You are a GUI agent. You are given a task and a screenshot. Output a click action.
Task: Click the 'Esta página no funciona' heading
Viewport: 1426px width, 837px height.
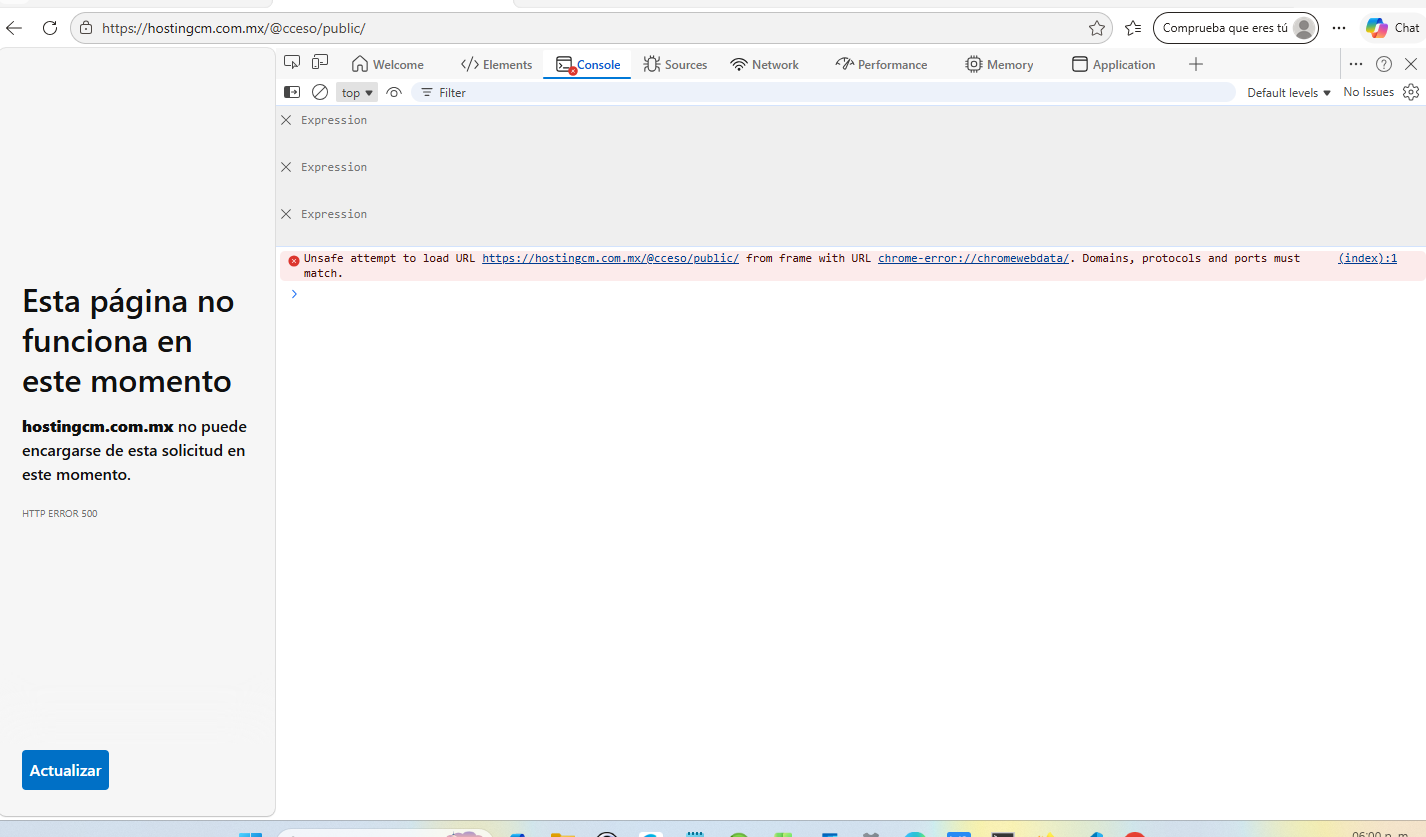[128, 341]
